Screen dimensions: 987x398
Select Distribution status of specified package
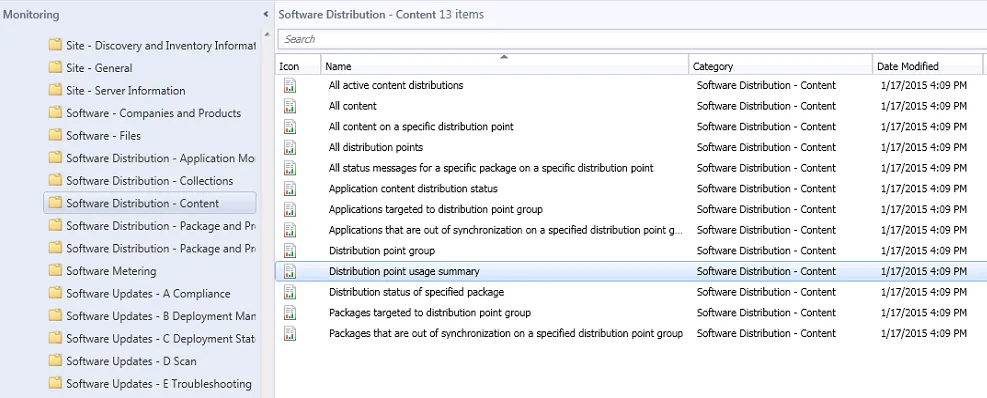click(x=416, y=292)
